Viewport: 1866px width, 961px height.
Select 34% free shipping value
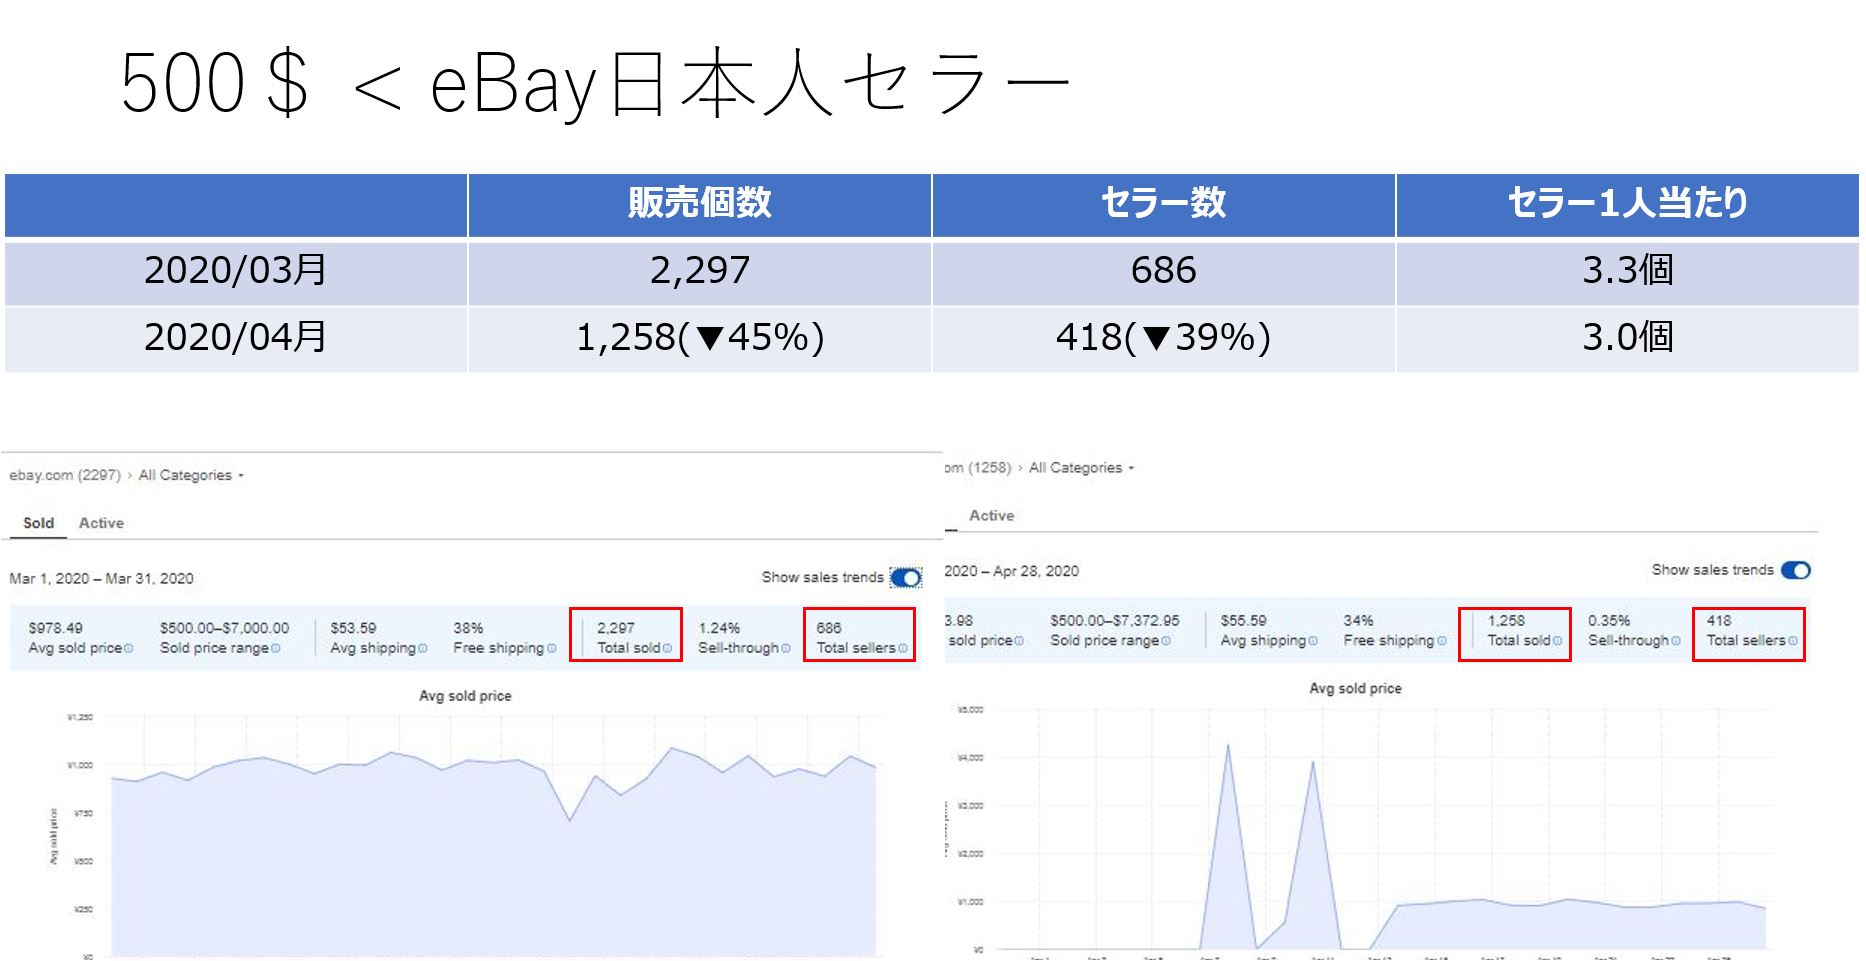1358,620
